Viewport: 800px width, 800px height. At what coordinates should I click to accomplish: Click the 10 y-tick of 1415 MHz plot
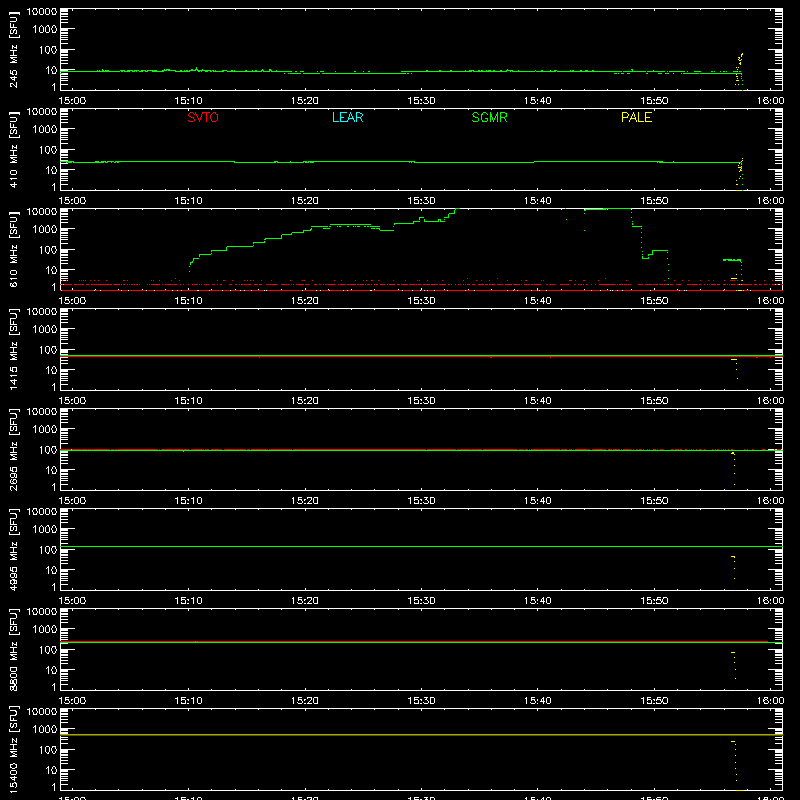pyautogui.click(x=51, y=370)
